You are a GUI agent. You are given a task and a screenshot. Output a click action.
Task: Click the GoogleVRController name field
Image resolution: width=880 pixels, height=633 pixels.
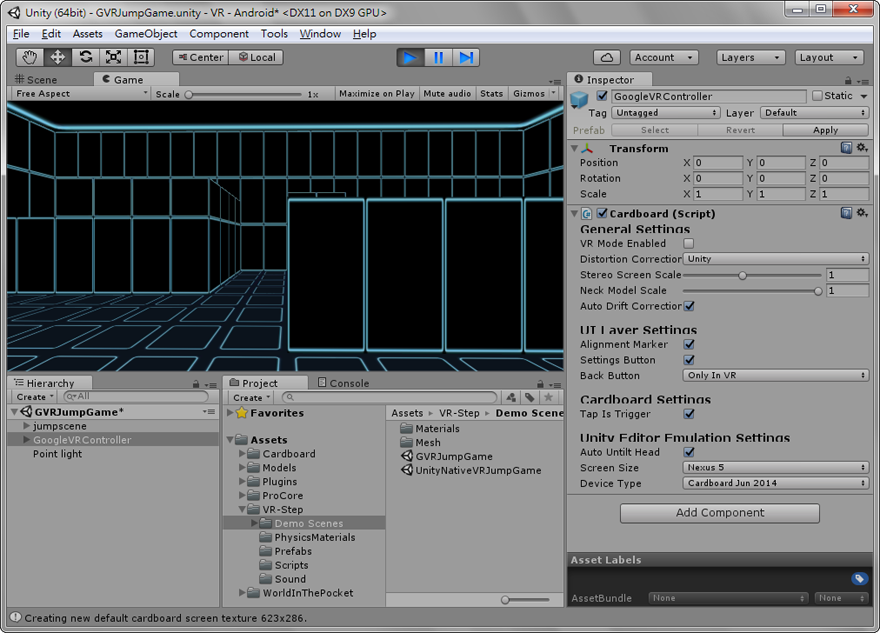[708, 97]
